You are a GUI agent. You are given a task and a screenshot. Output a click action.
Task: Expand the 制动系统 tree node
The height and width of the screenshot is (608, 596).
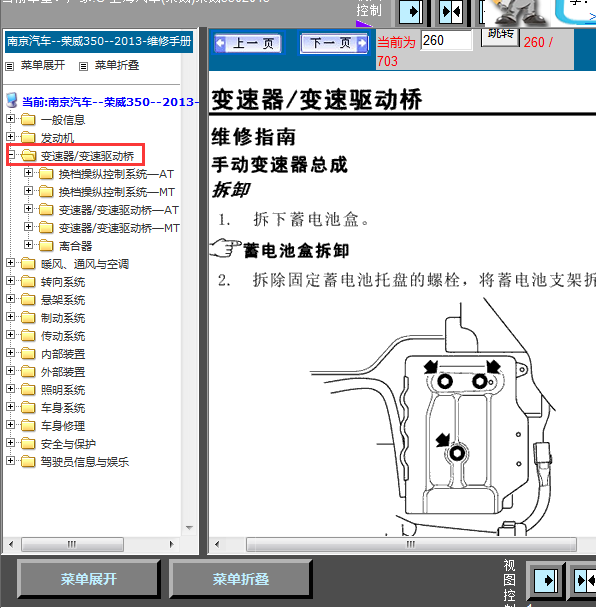tap(10, 316)
